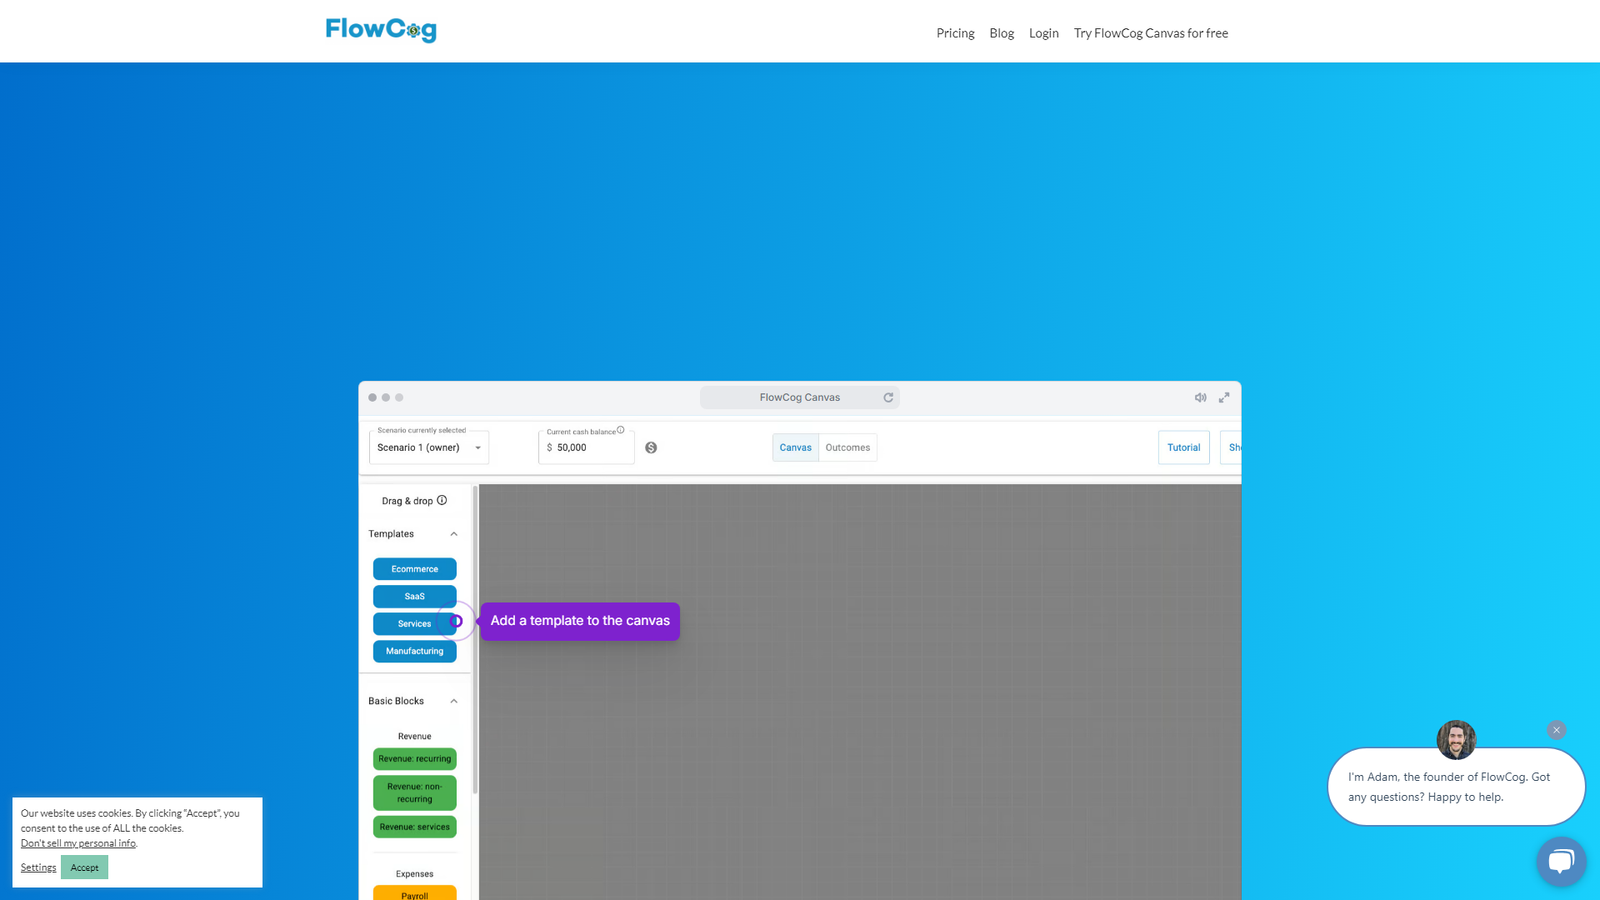Click Try FlowCog Canvas for free
This screenshot has width=1600, height=900.
[1151, 33]
